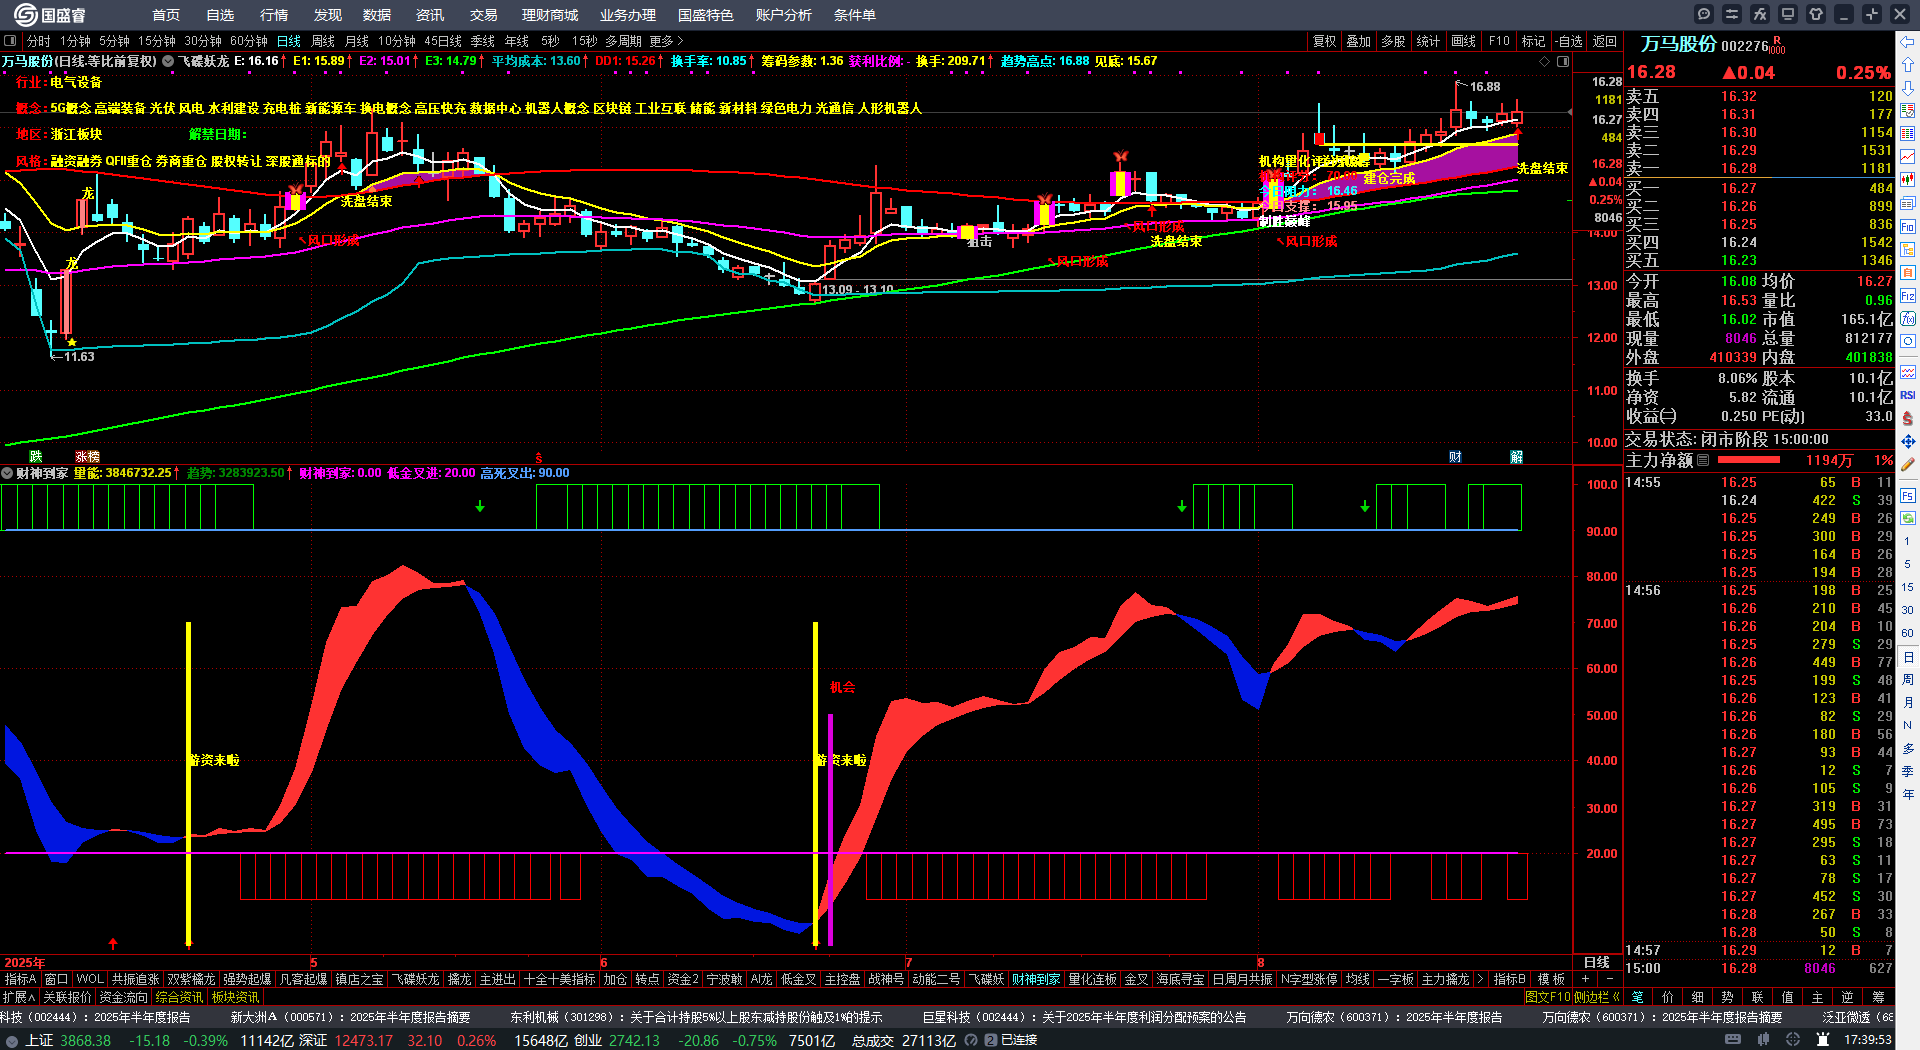Select the 低金叉 indicator tab
Screen dimensions: 1920x1050
click(799, 979)
